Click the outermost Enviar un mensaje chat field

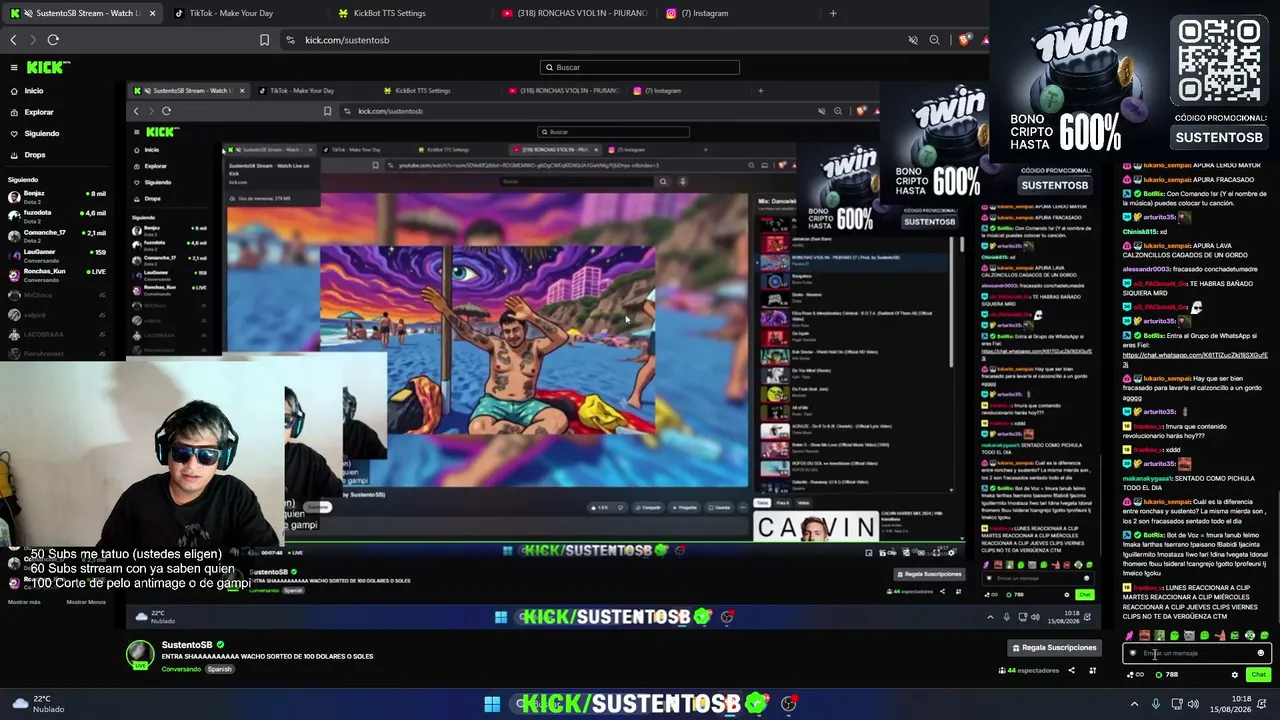point(1197,653)
